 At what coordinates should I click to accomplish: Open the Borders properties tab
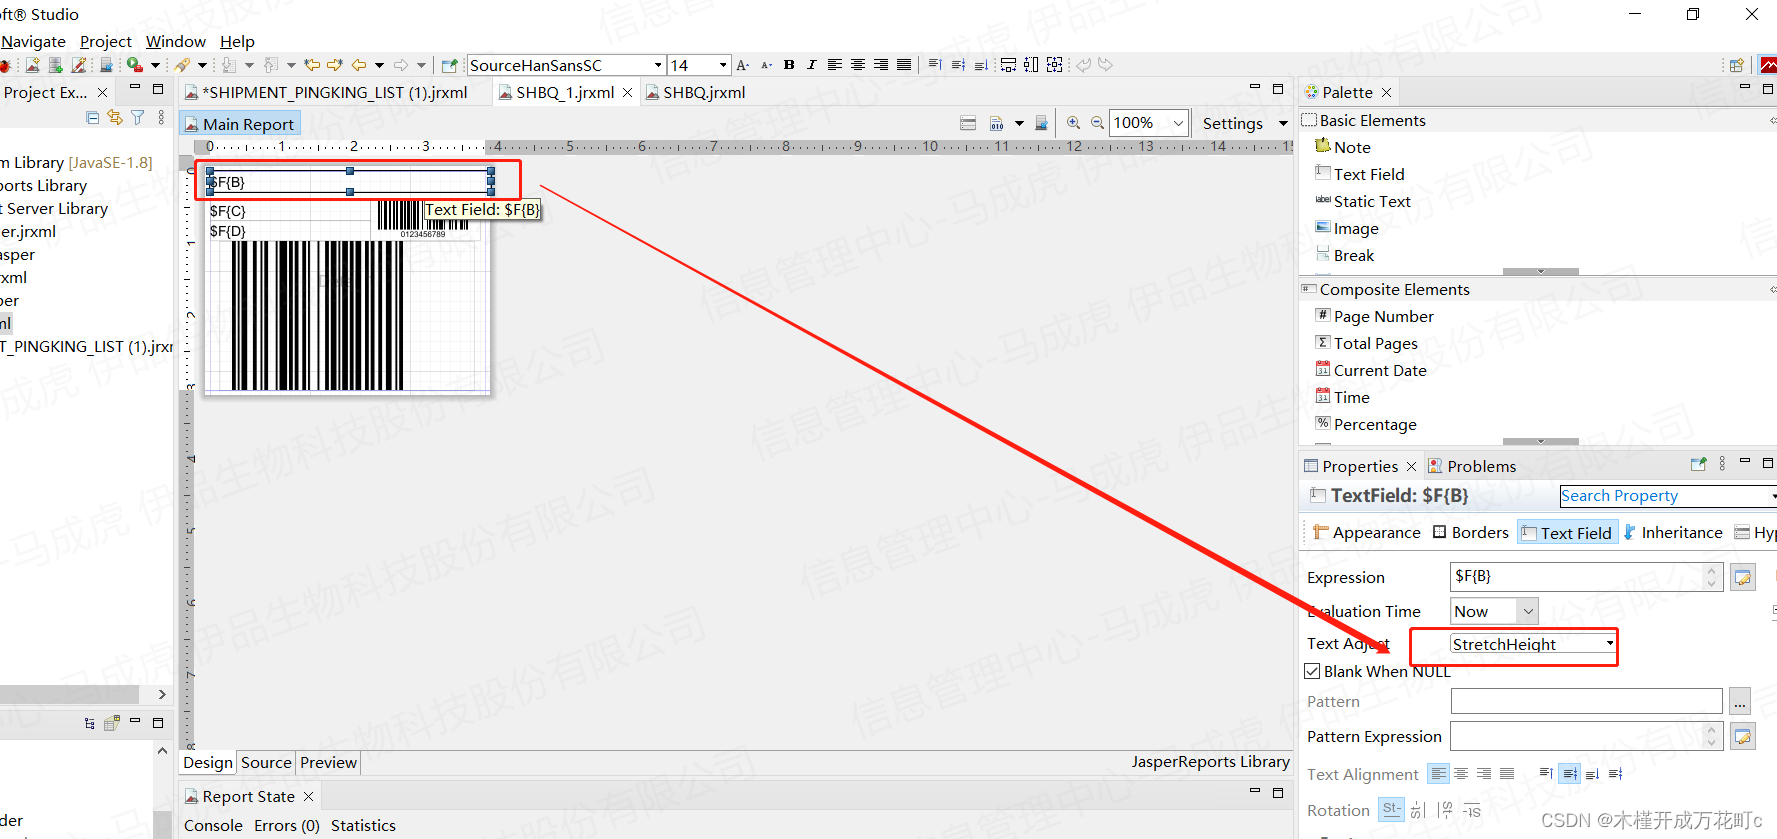point(1471,533)
